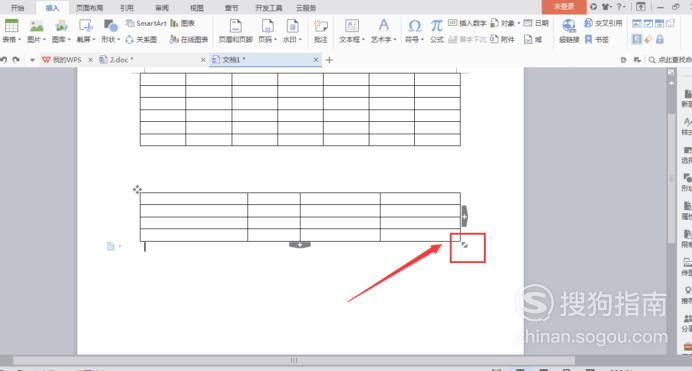Insert a 图表 chart
The image size is (692, 371).
tap(182, 23)
